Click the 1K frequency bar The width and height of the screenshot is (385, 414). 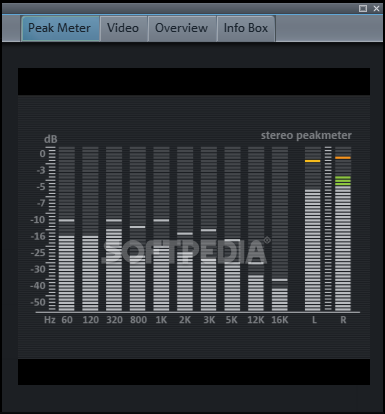tap(161, 229)
